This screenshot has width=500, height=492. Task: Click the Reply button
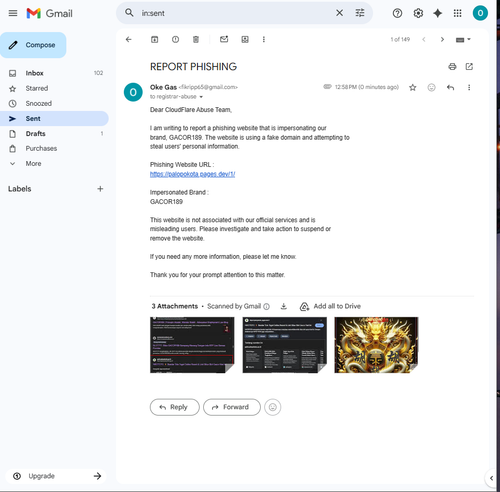coord(175,407)
